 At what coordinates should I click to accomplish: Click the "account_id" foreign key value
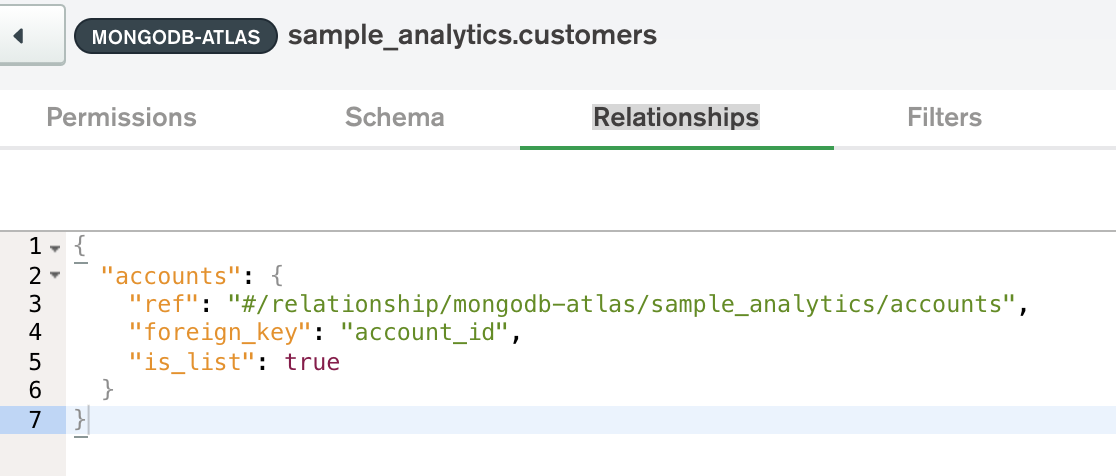click(424, 332)
